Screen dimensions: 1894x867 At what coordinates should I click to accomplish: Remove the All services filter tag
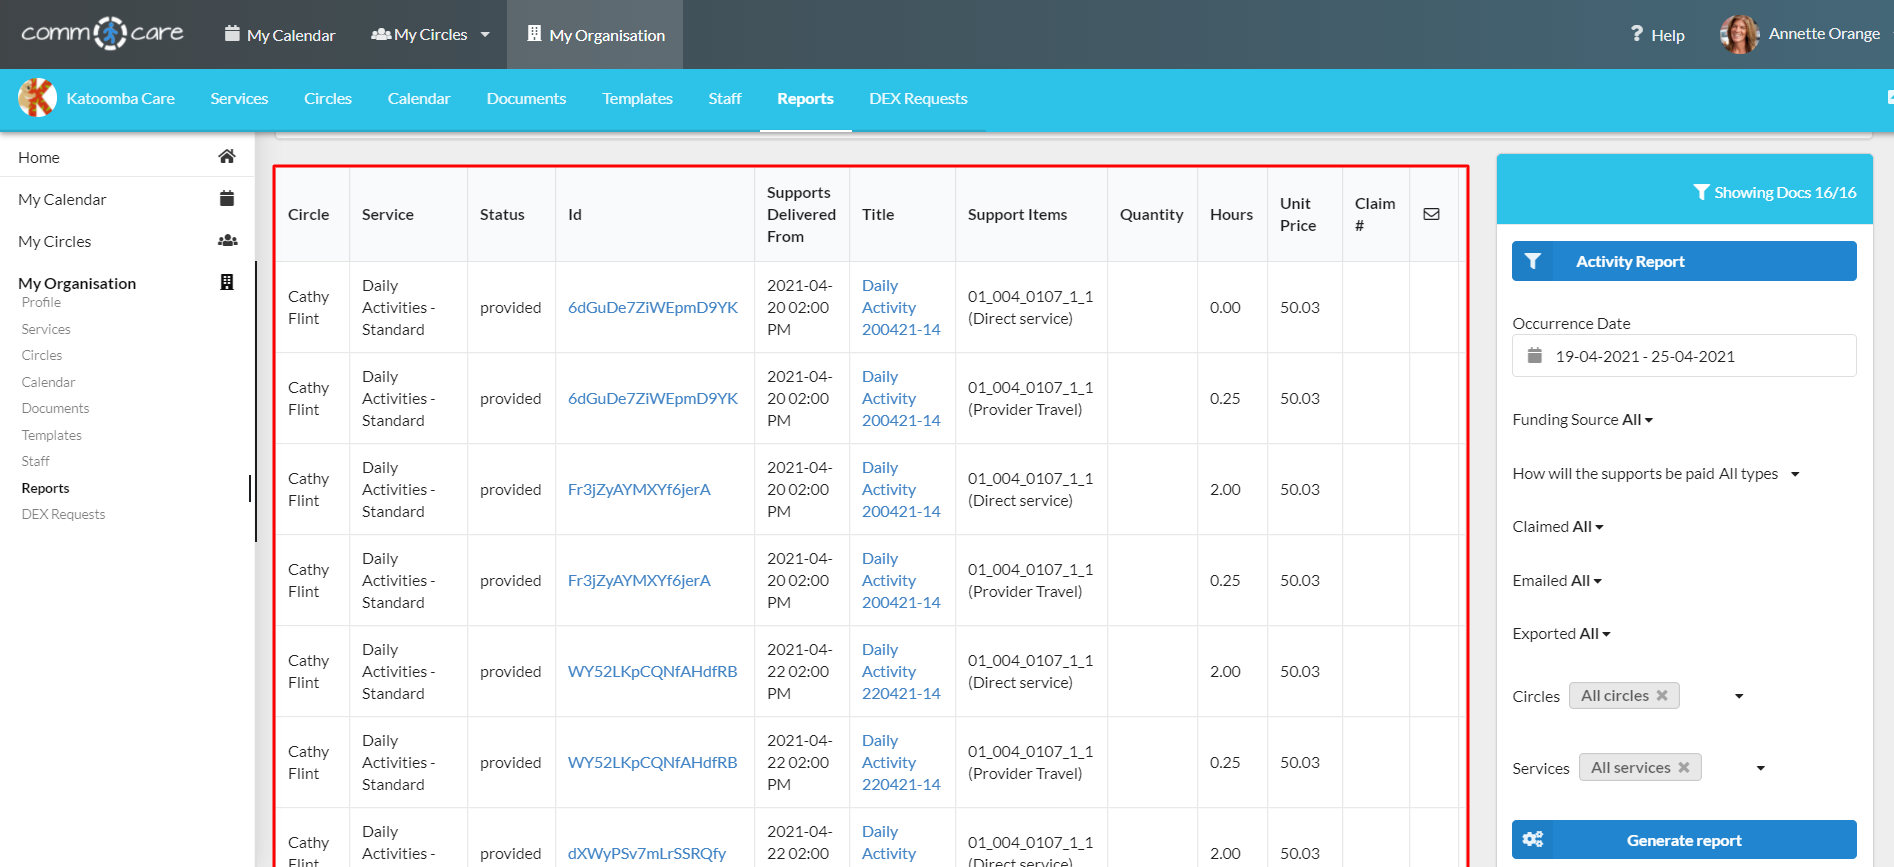tap(1684, 768)
